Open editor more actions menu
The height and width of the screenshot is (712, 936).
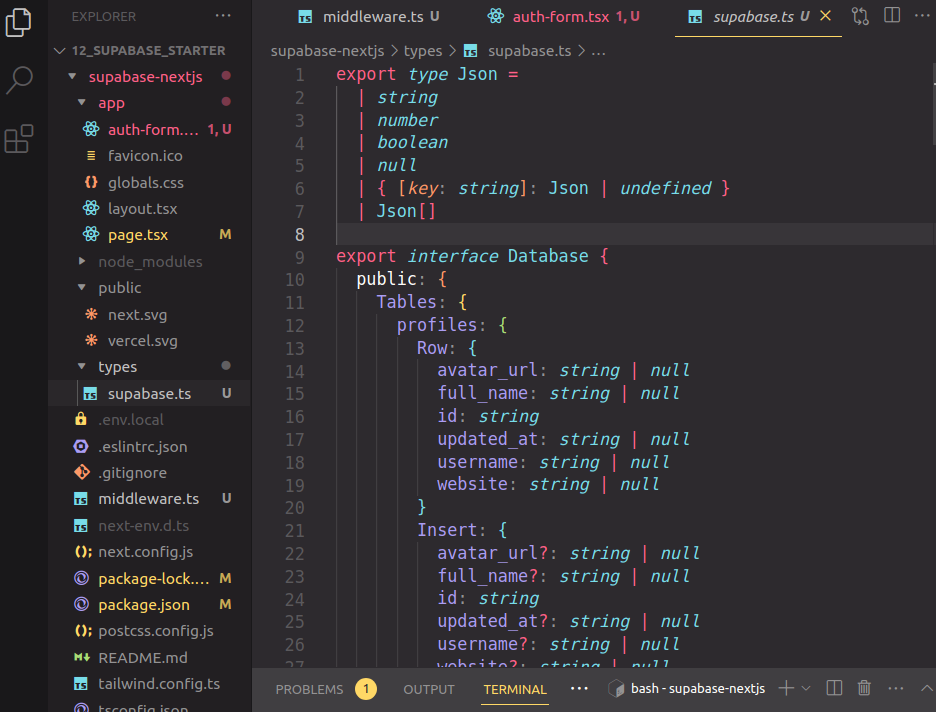click(922, 16)
